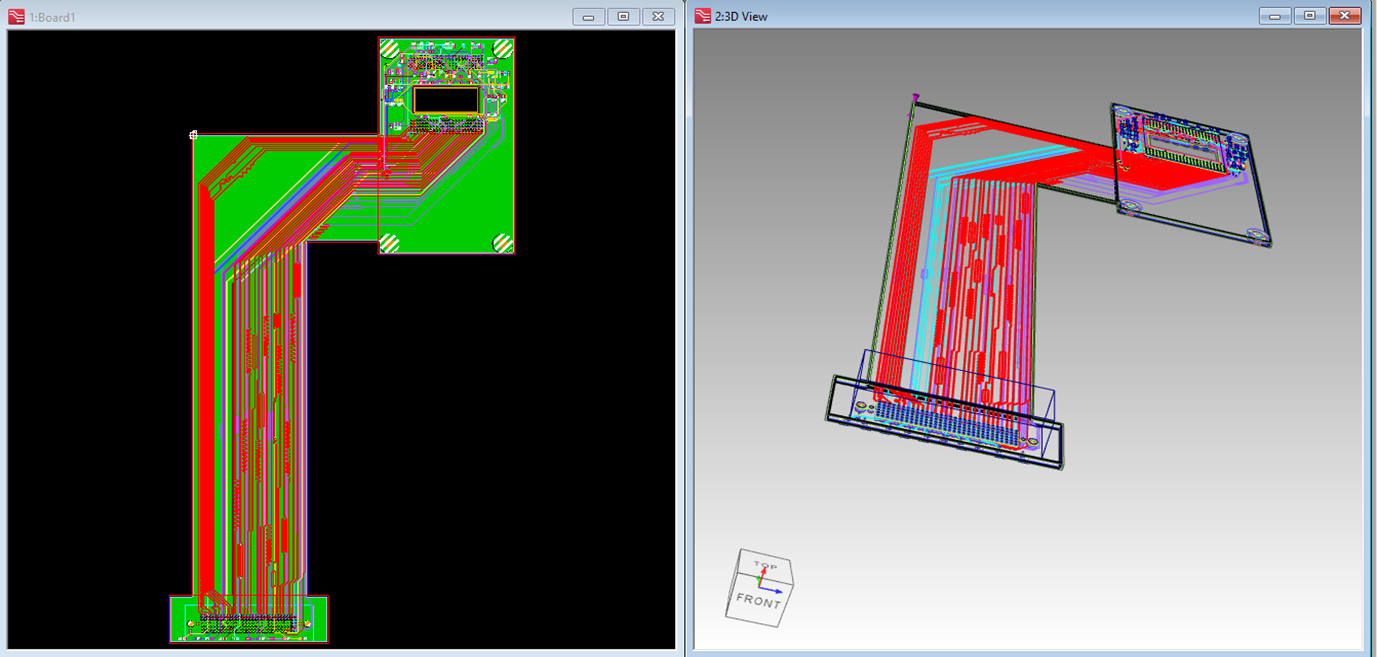Close the 3D View window
1378x657 pixels.
click(1345, 16)
